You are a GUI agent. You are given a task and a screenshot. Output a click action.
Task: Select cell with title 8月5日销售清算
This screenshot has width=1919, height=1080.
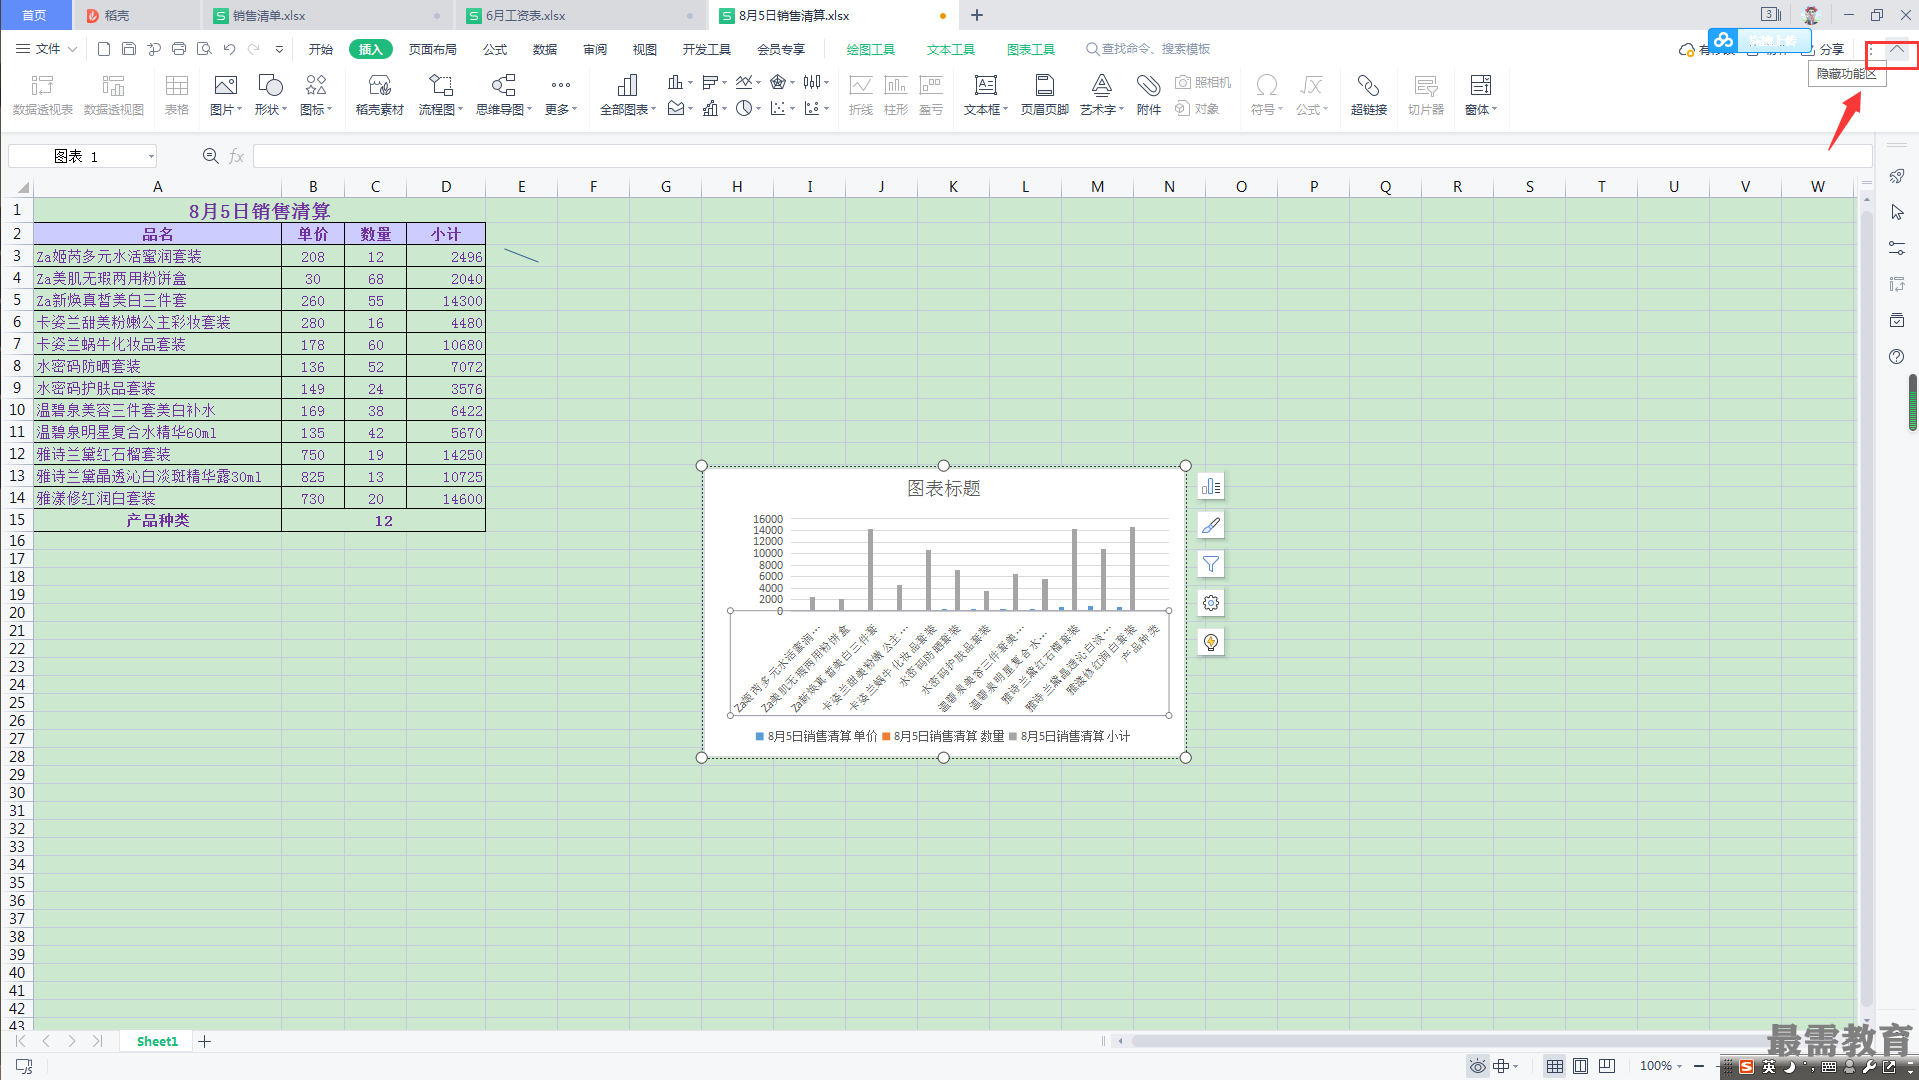point(259,210)
